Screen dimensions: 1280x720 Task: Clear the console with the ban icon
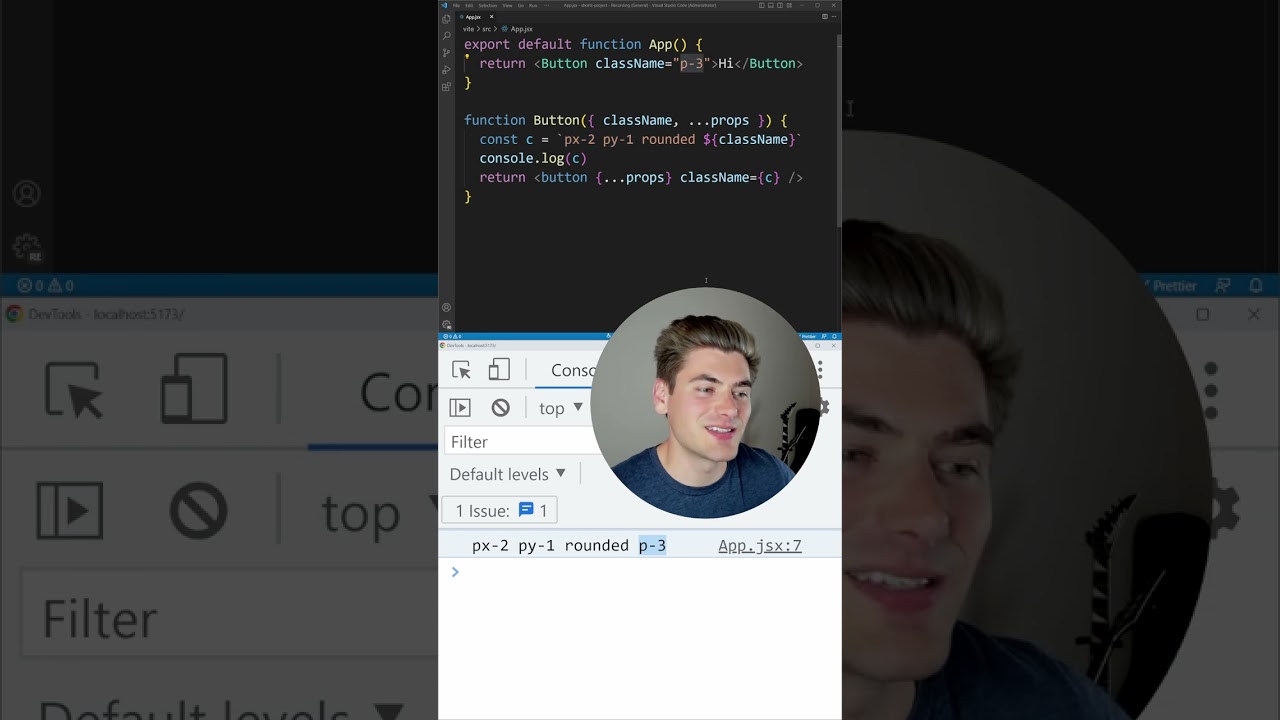click(501, 408)
